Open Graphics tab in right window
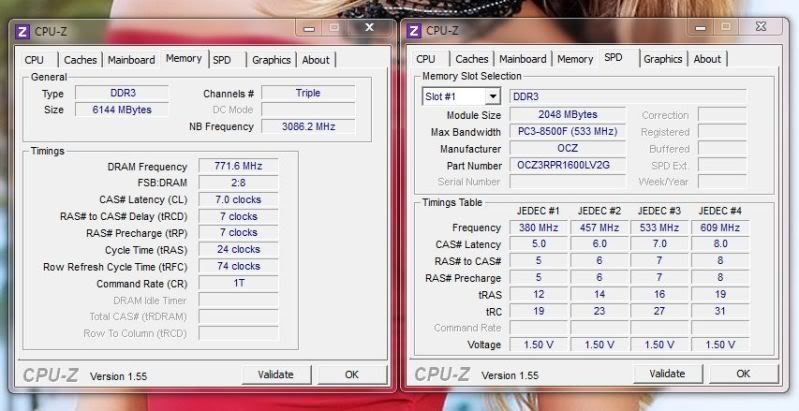This screenshot has height=411, width=799. pyautogui.click(x=663, y=59)
